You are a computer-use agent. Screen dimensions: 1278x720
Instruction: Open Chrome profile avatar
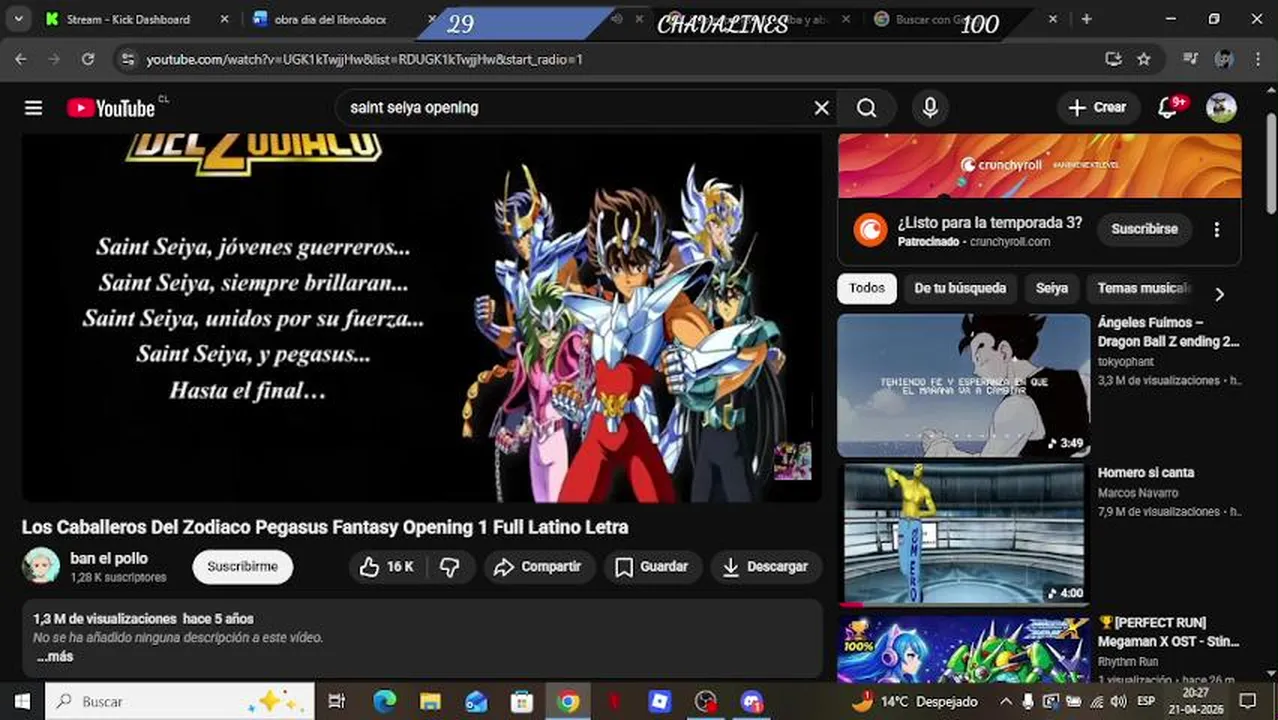[x=1223, y=59]
